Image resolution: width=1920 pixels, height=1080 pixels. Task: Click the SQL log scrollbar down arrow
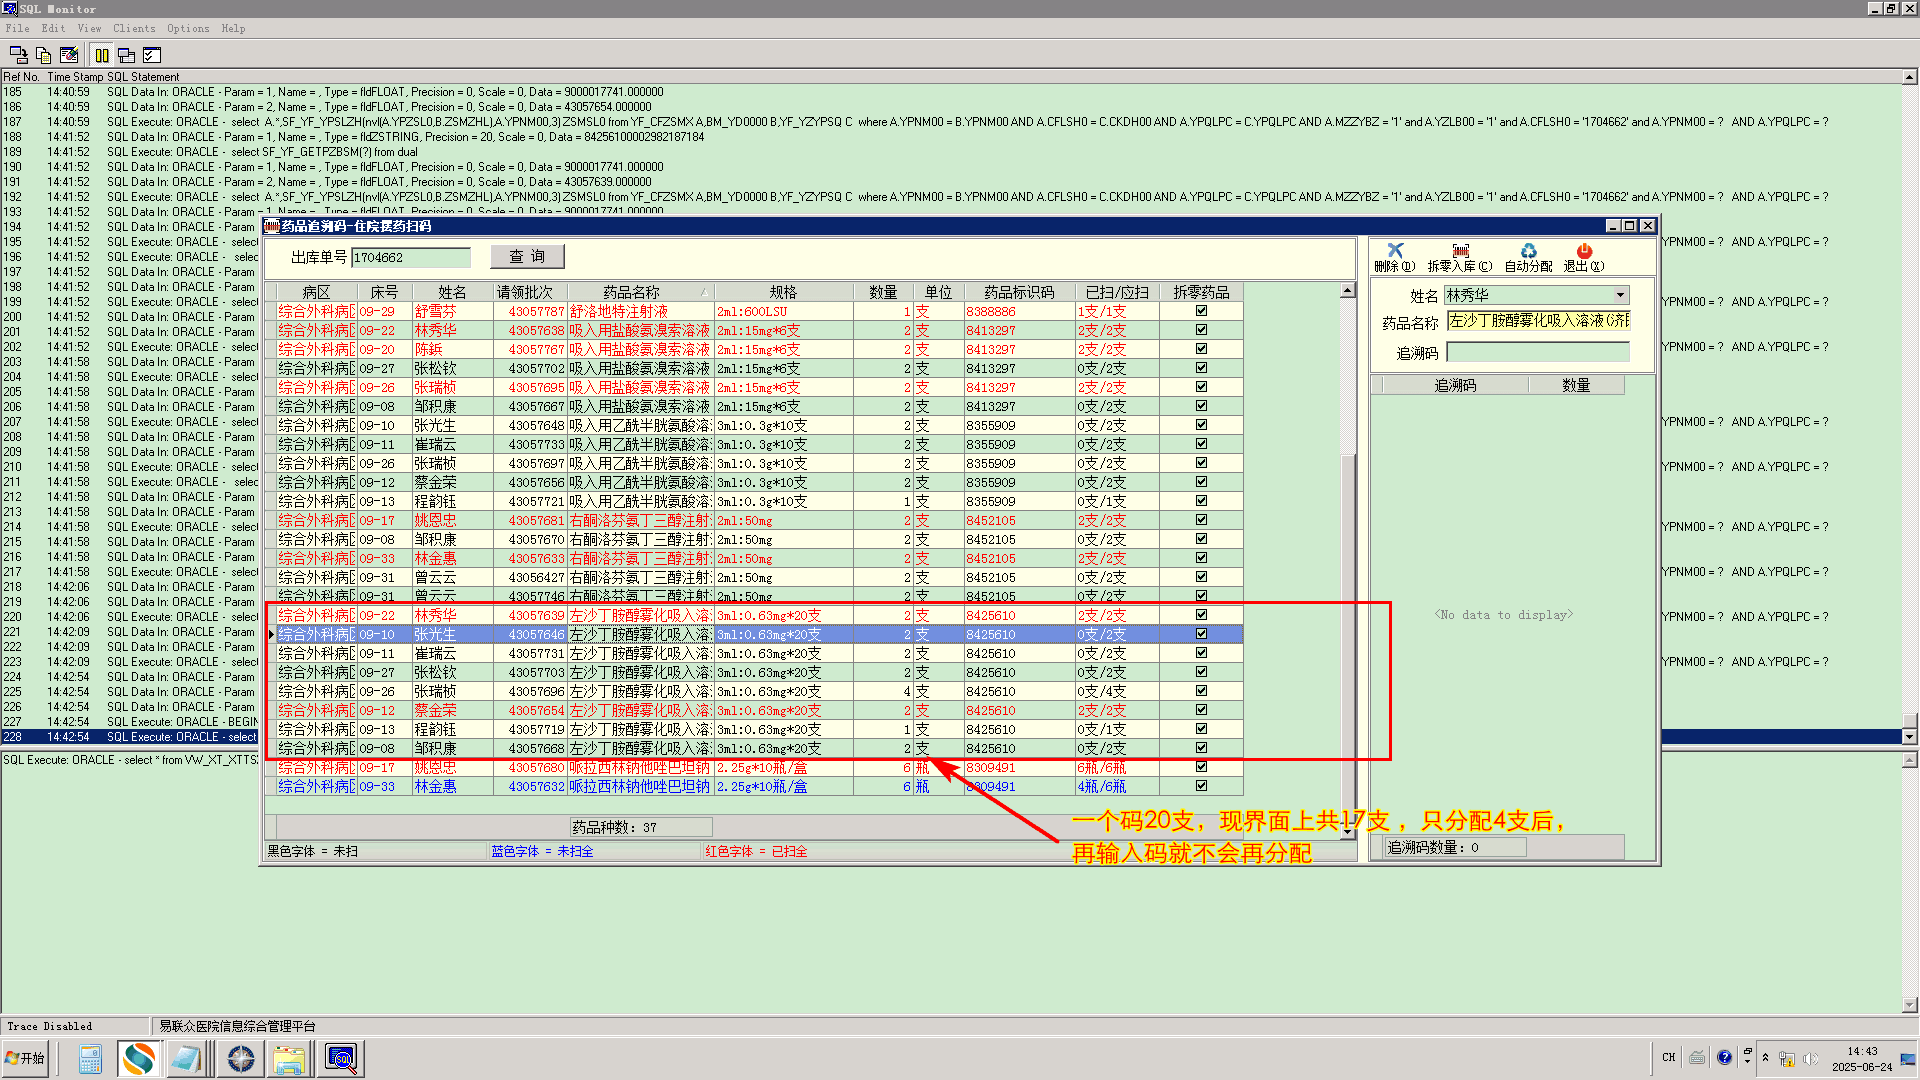tap(1909, 736)
